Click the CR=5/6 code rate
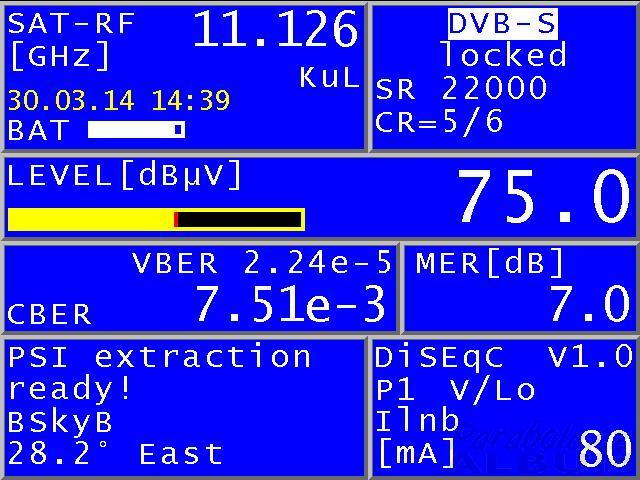This screenshot has width=640, height=480. (x=439, y=121)
